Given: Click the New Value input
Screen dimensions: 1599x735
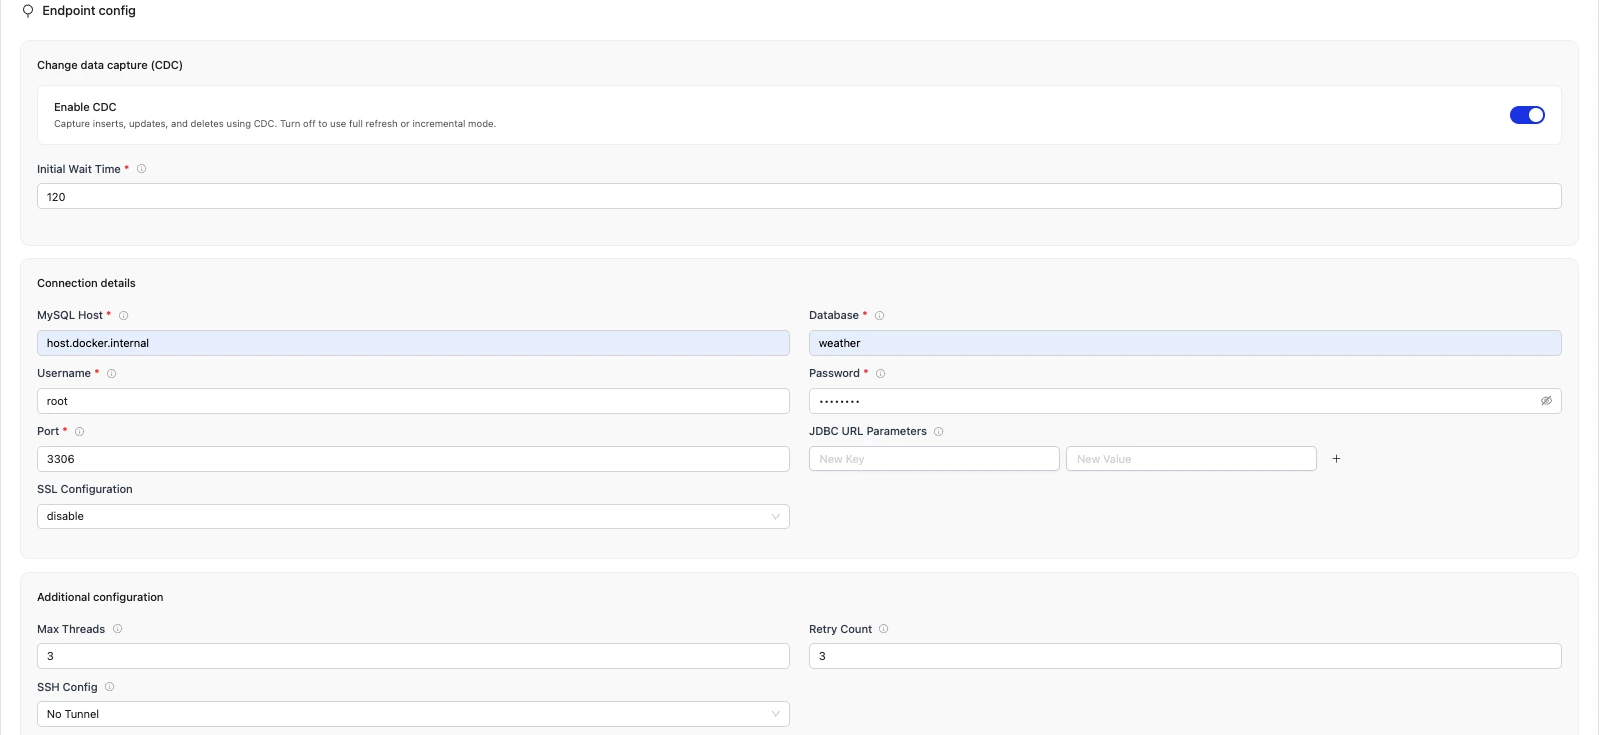Looking at the screenshot, I should 1191,459.
